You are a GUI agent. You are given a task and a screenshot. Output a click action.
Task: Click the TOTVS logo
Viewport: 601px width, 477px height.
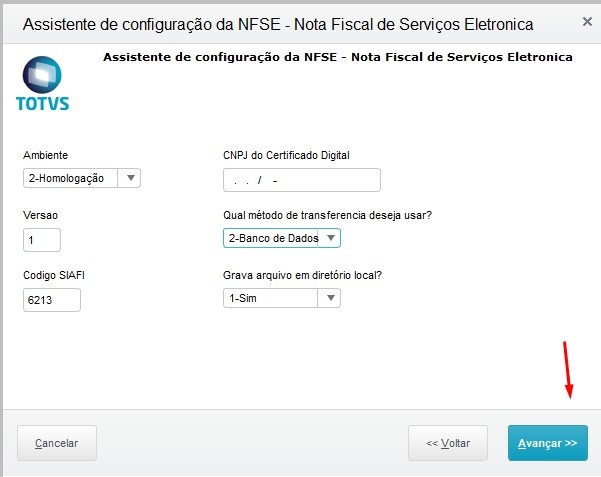click(43, 83)
